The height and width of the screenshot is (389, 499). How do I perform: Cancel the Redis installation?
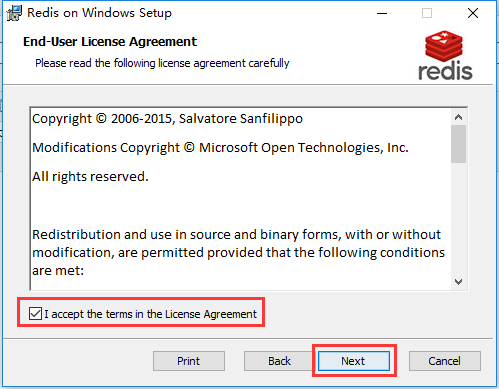tap(445, 361)
